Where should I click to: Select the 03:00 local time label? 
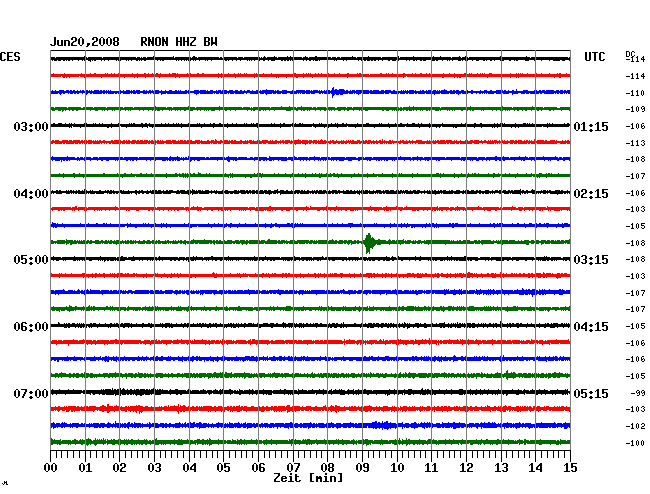(x=31, y=126)
